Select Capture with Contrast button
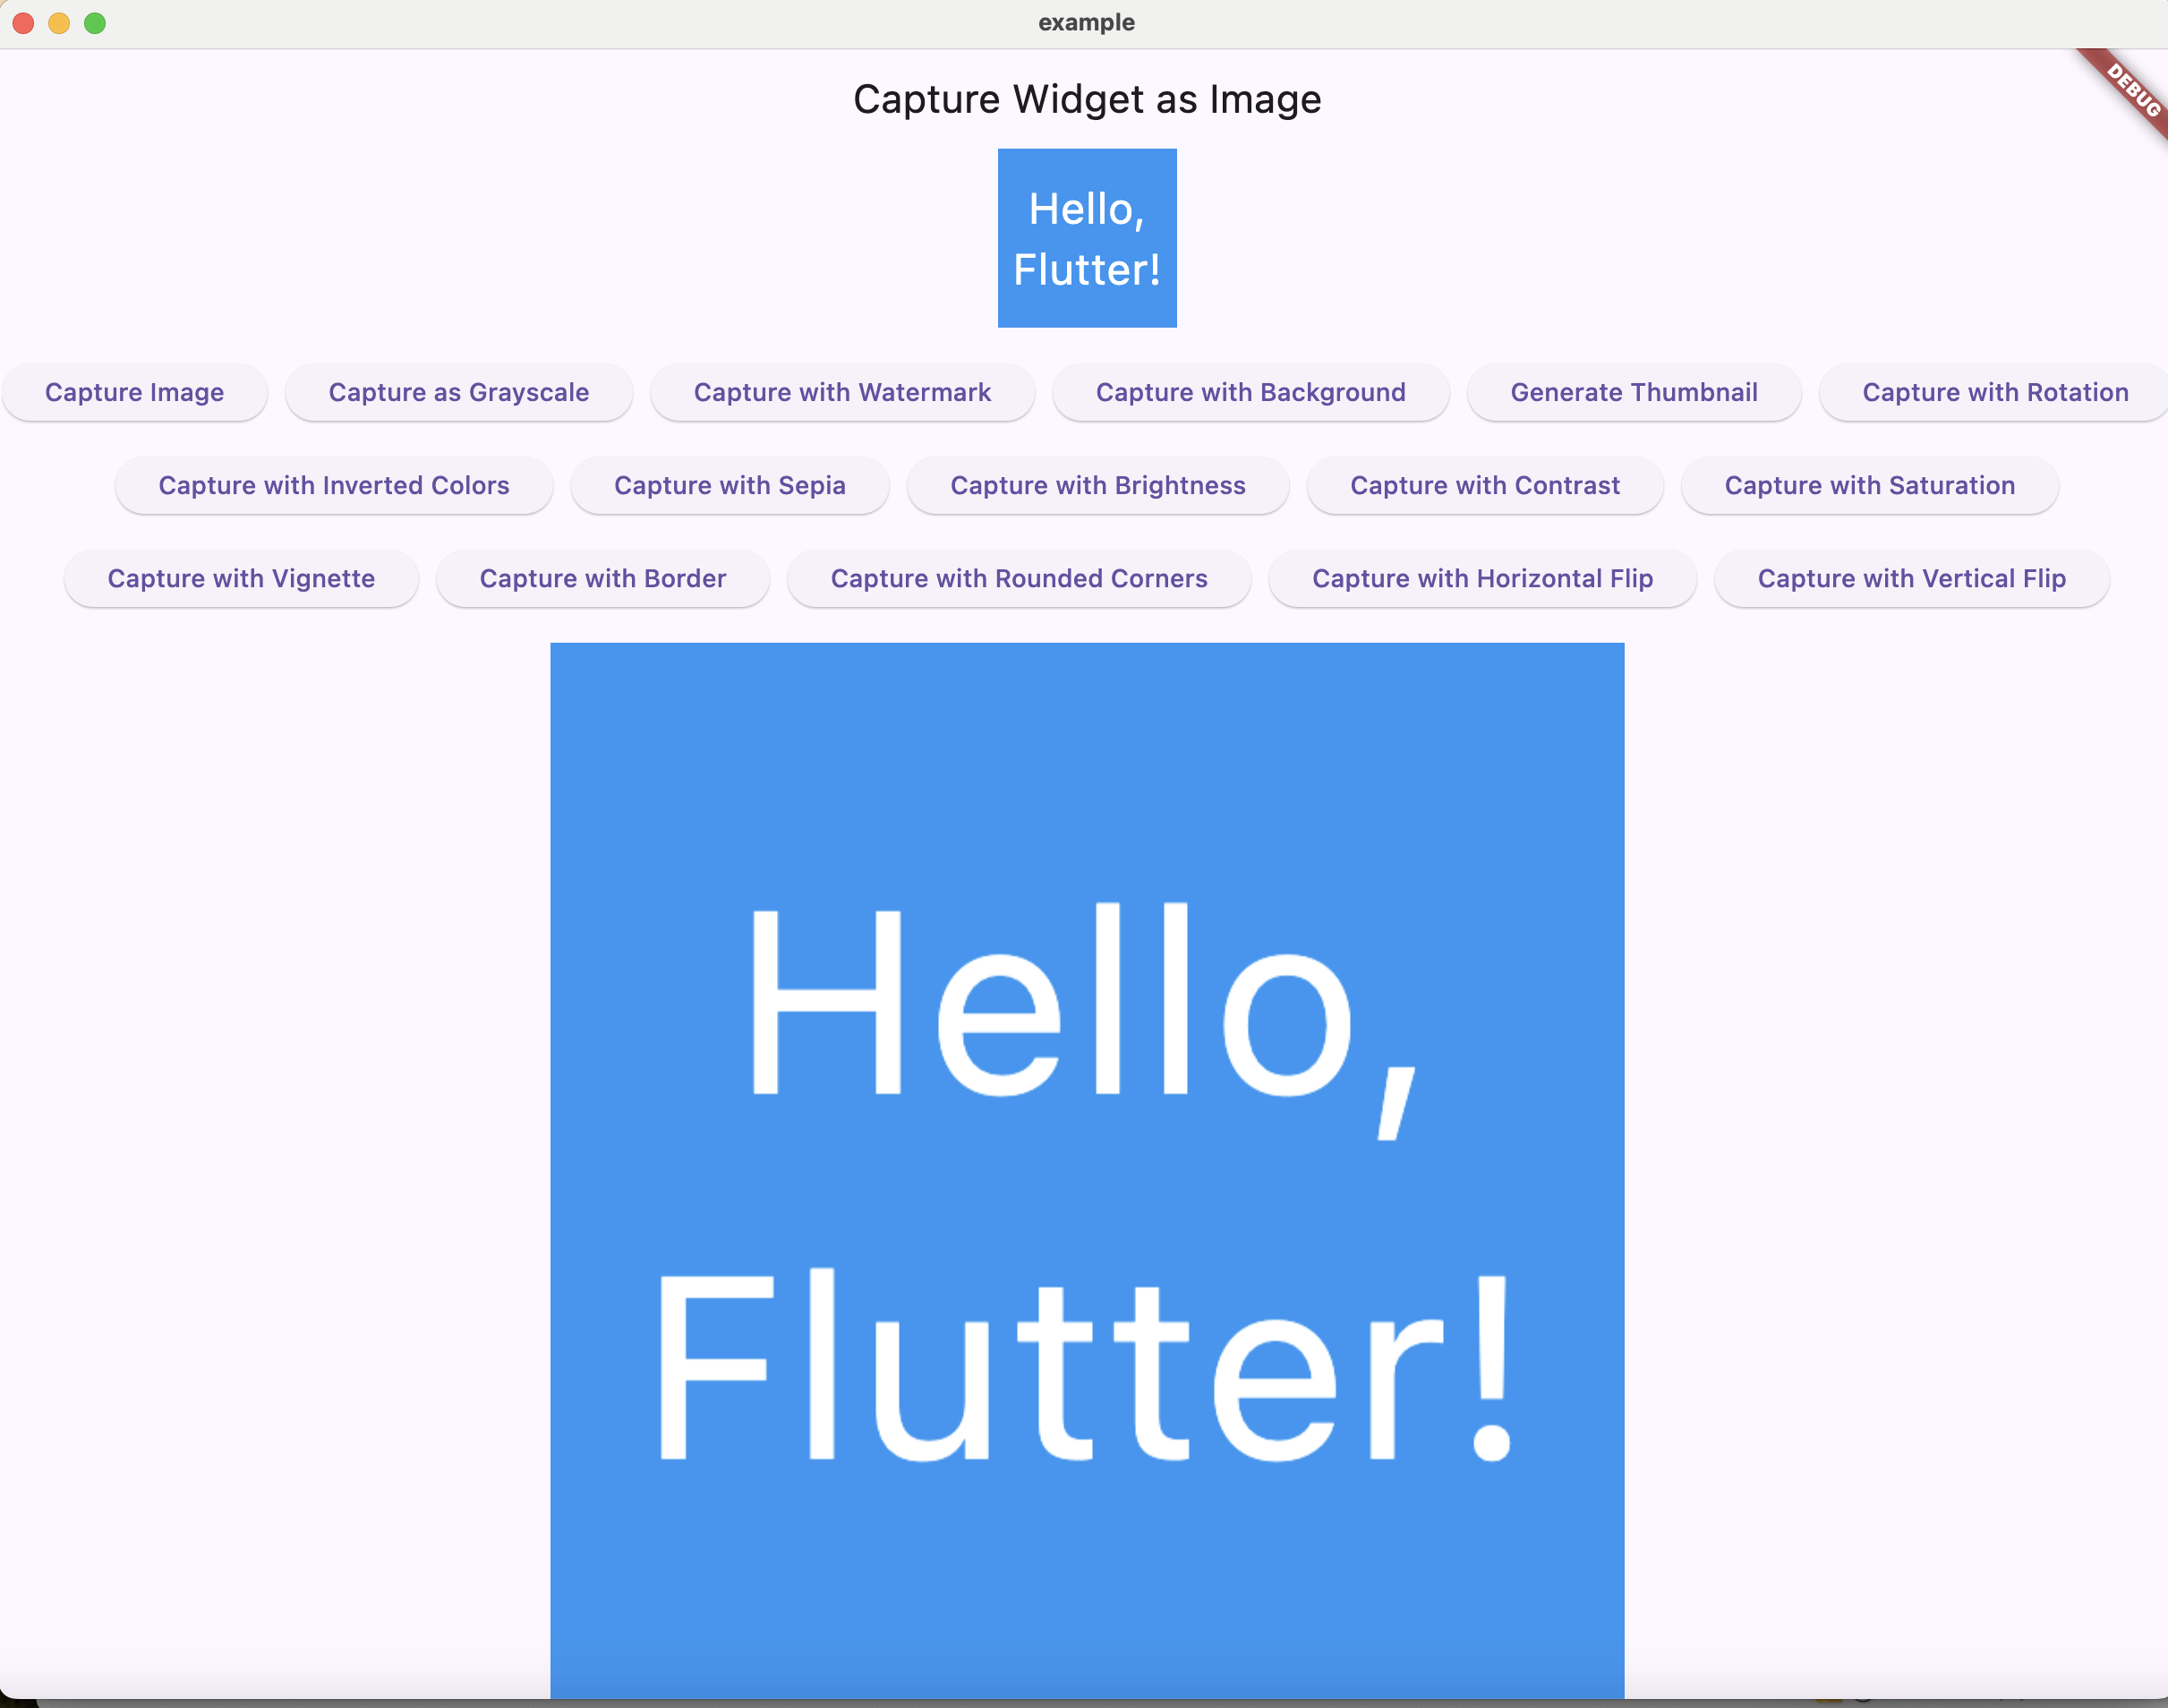Screen dimensions: 2168x1708 [x=1484, y=485]
